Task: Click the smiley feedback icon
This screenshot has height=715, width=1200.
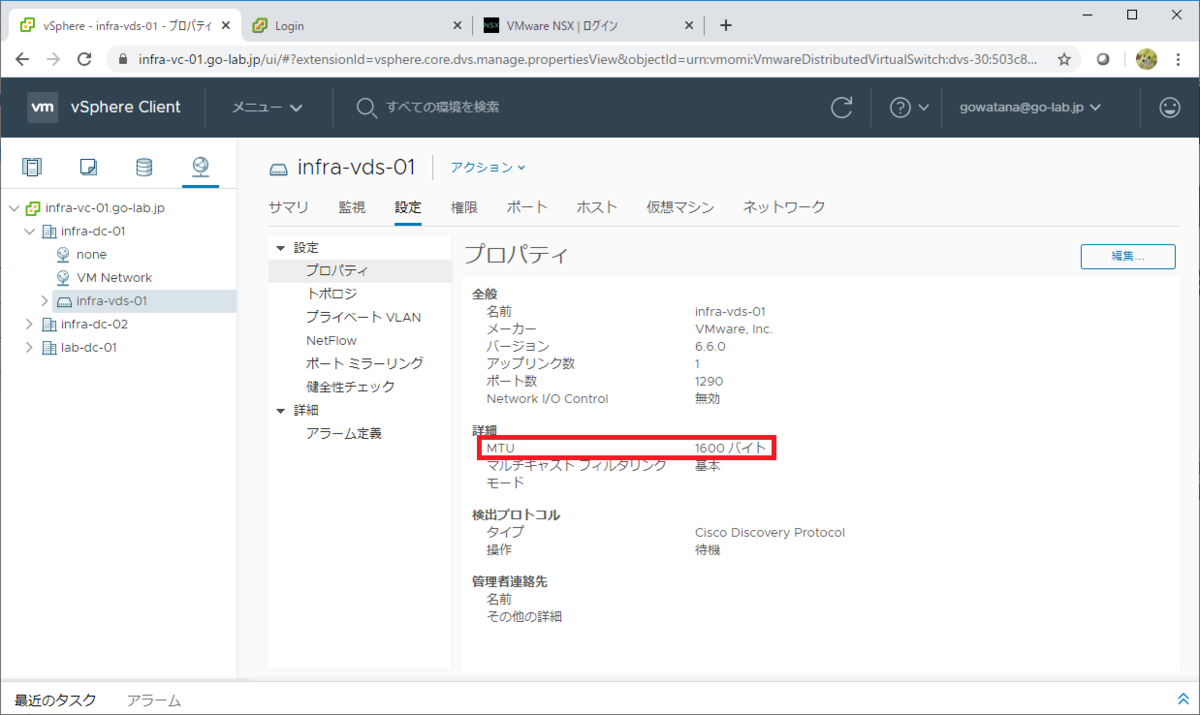Action: click(1170, 107)
